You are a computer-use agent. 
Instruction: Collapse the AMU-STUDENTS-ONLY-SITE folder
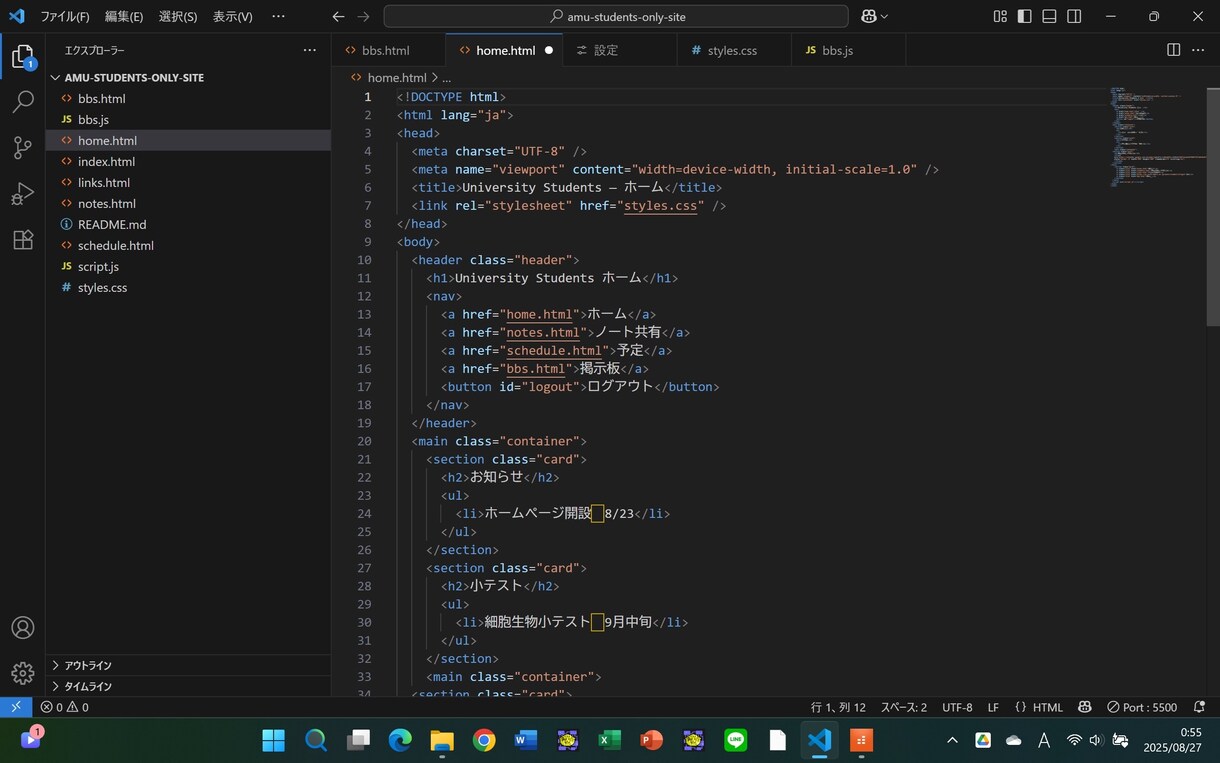click(188, 77)
